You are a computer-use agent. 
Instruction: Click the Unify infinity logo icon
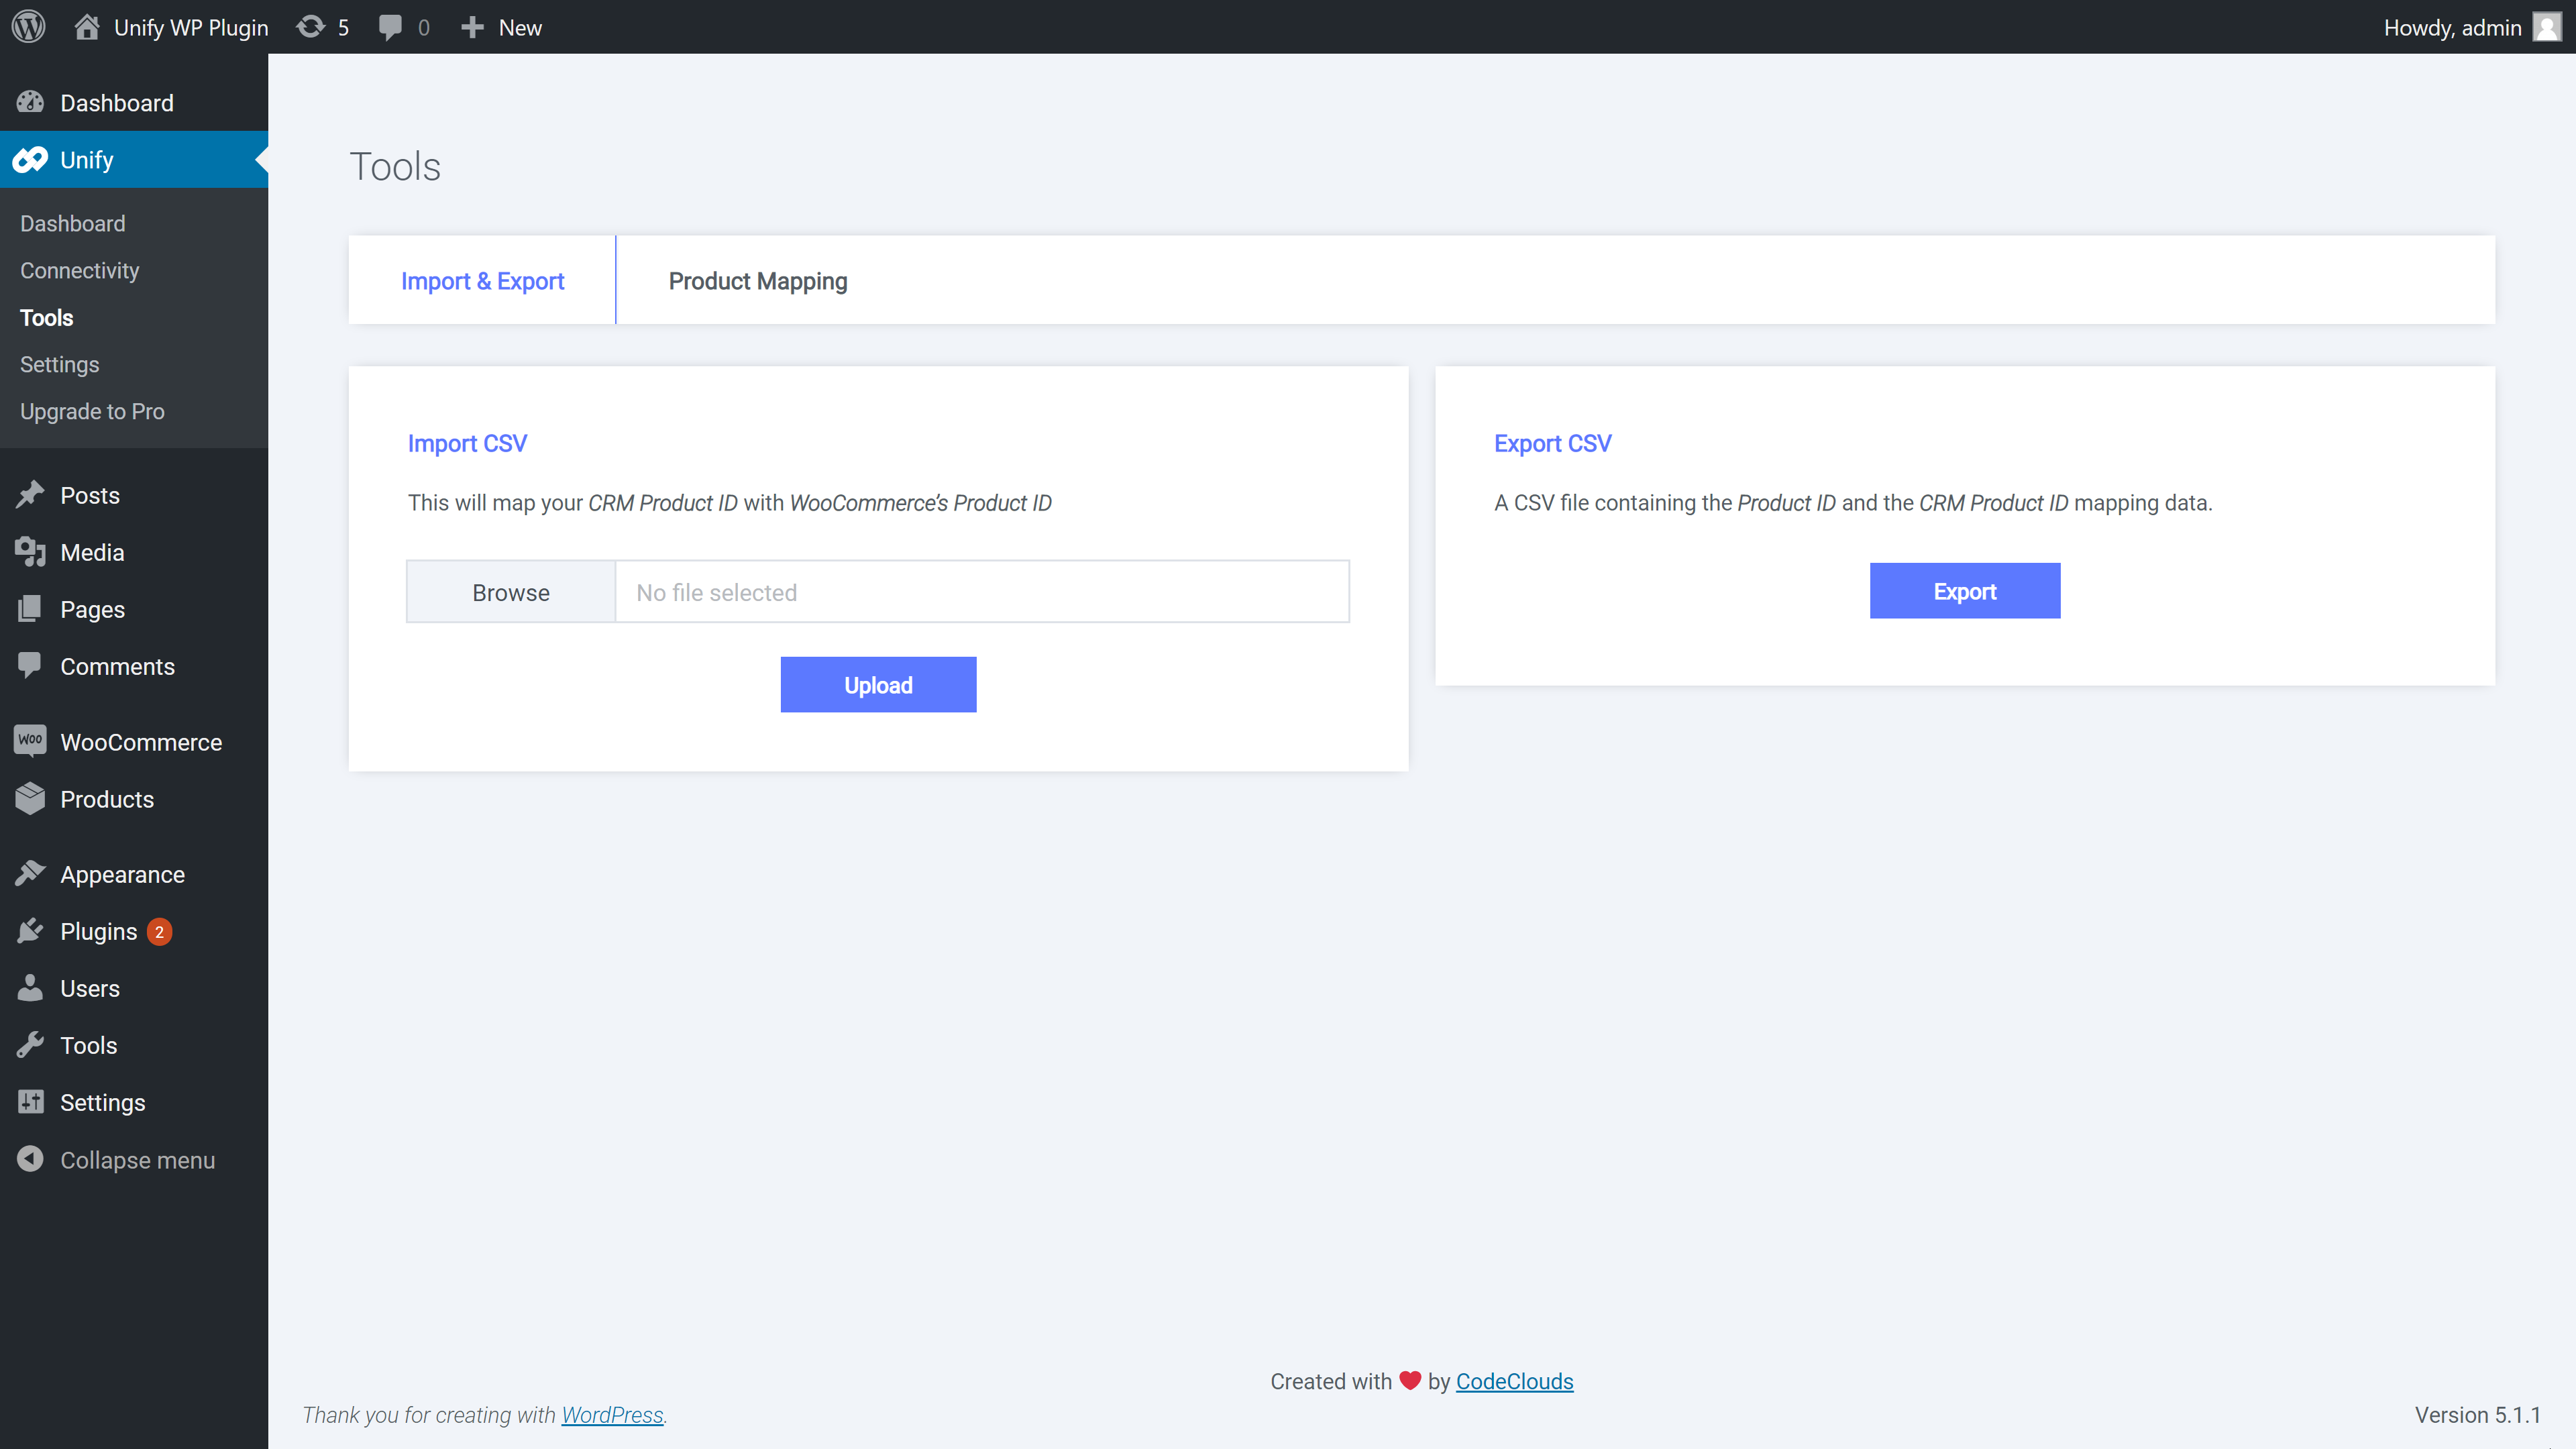click(x=30, y=160)
